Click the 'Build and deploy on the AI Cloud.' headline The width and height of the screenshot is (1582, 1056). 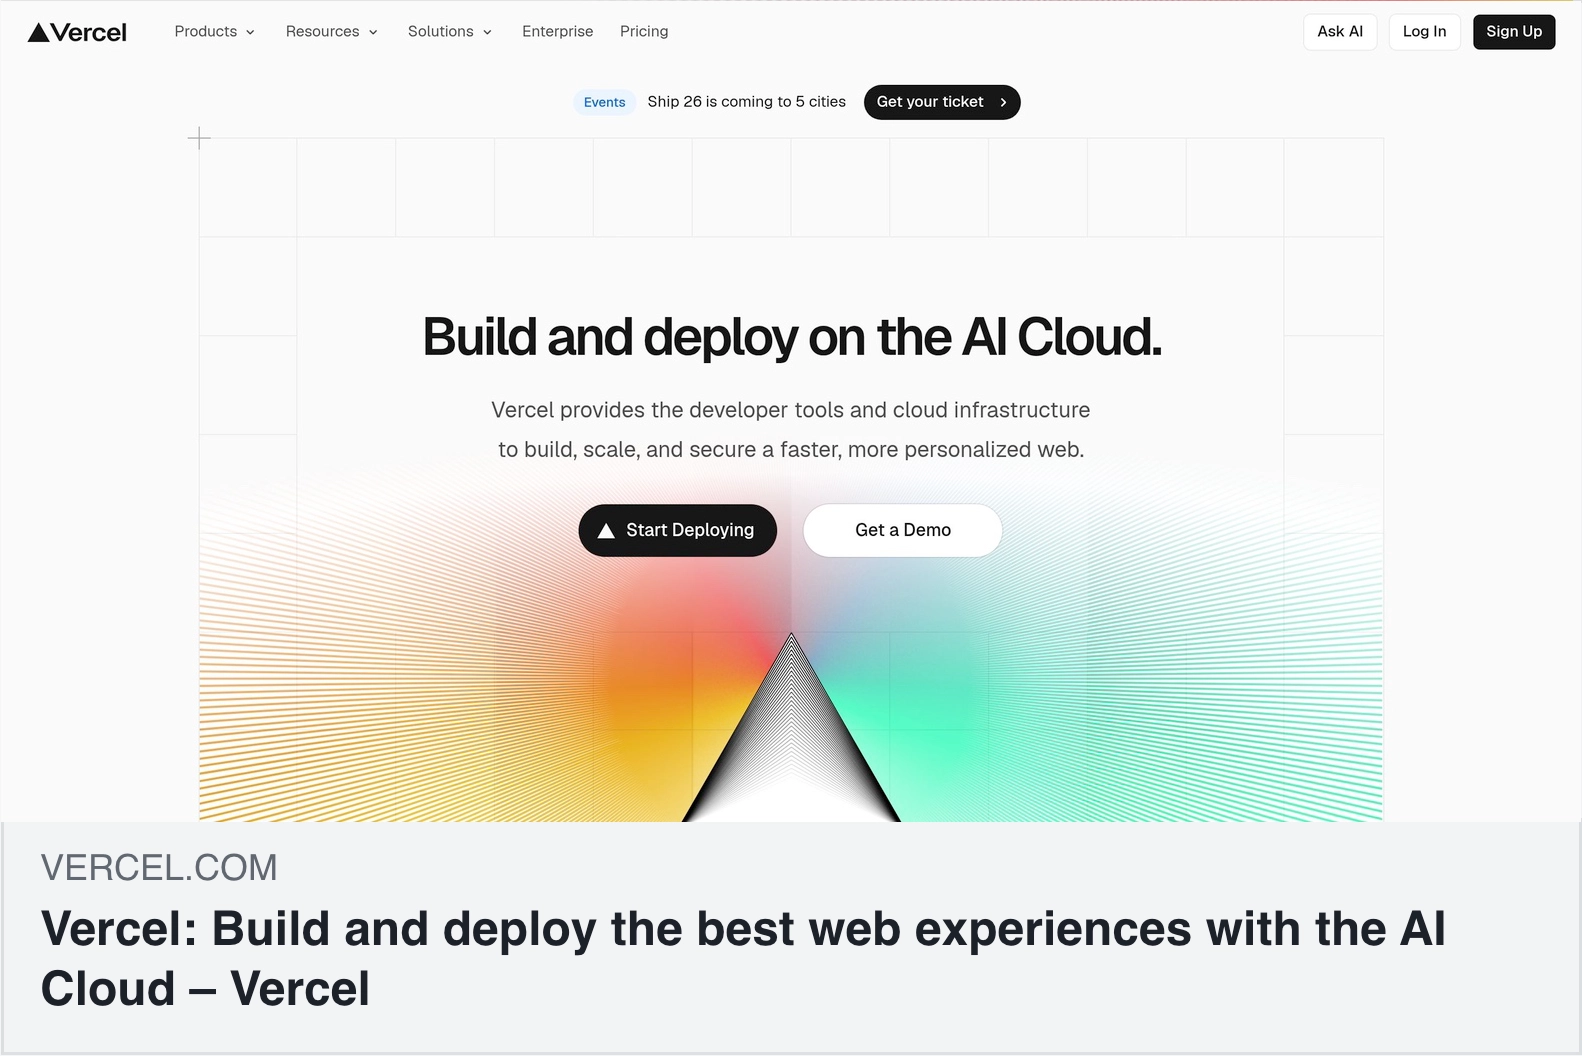[x=792, y=337]
